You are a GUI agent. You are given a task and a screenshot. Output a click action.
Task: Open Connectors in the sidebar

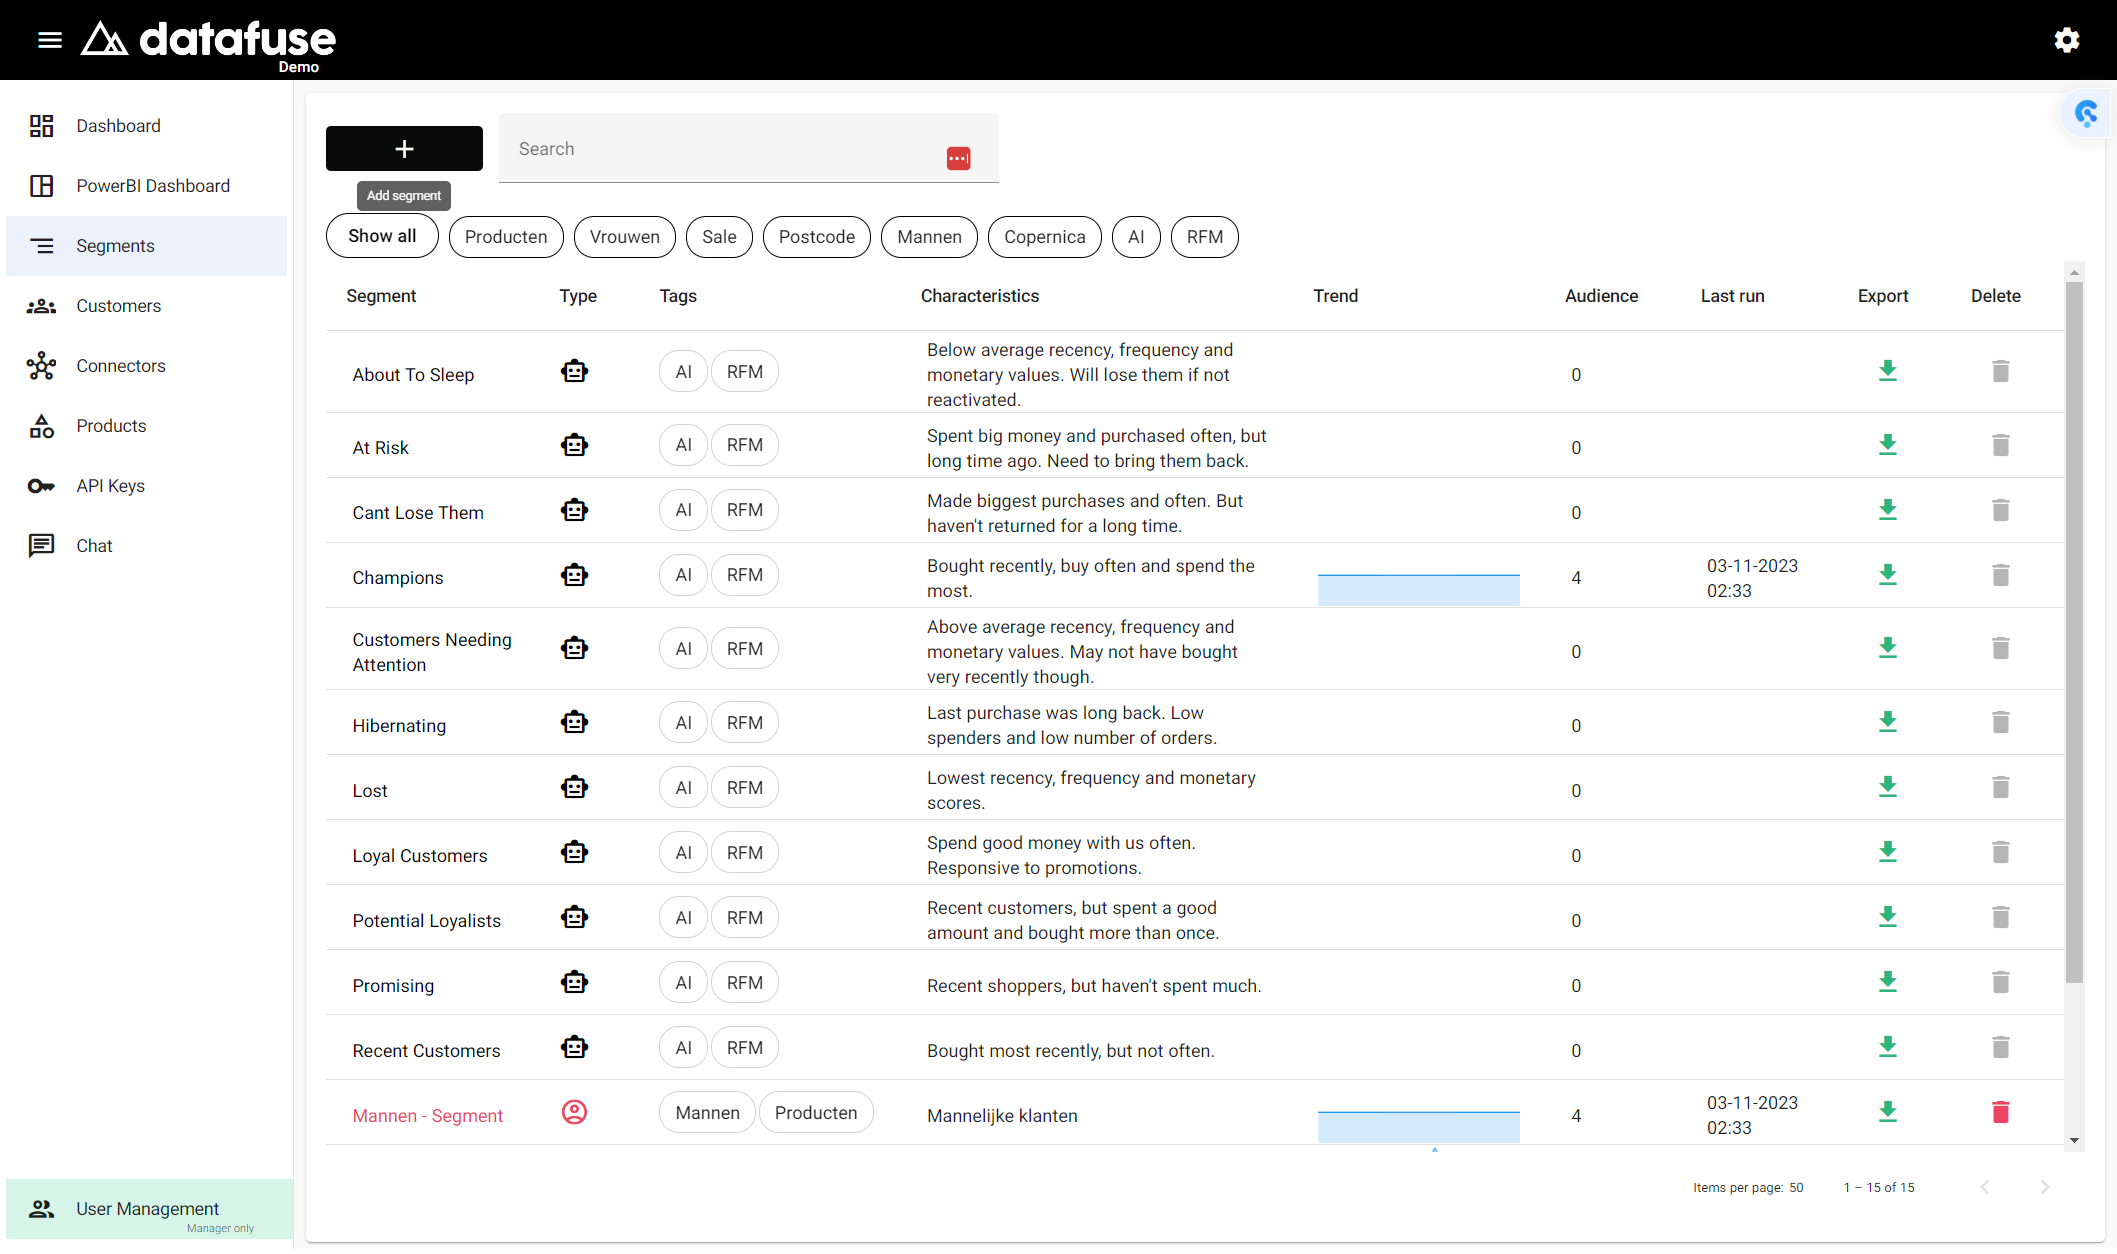(x=146, y=366)
